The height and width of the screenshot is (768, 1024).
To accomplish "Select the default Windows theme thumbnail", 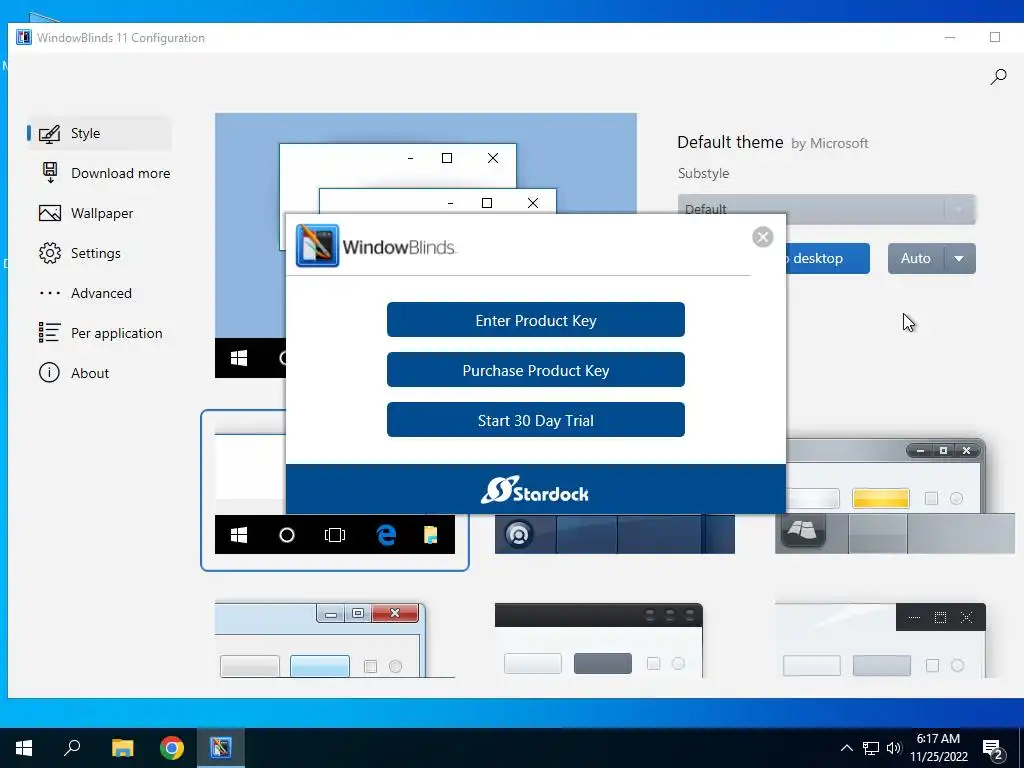I will point(334,490).
